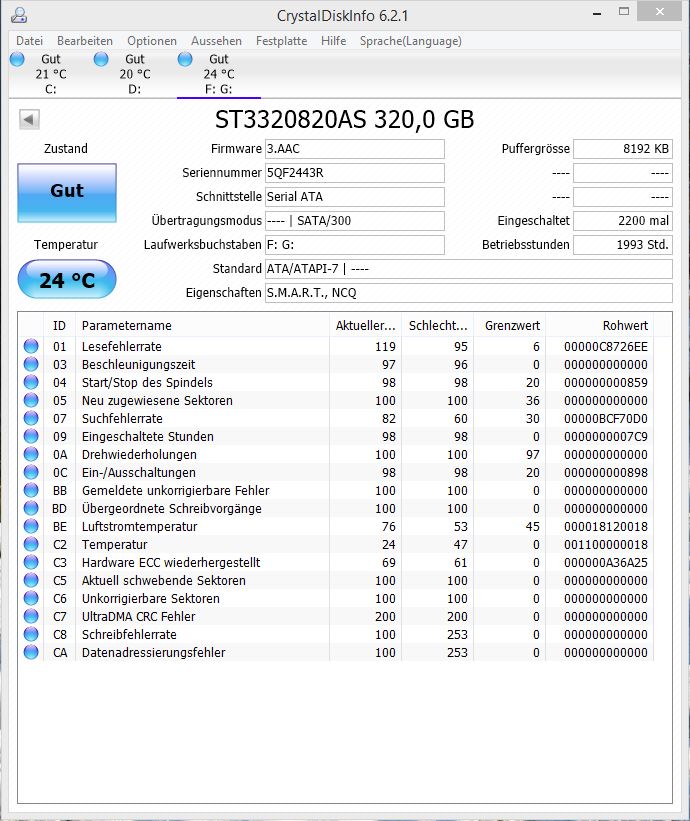Screen dimensions: 690x821
Task: Click the blue Gut health status button
Action: pyautogui.click(x=67, y=193)
